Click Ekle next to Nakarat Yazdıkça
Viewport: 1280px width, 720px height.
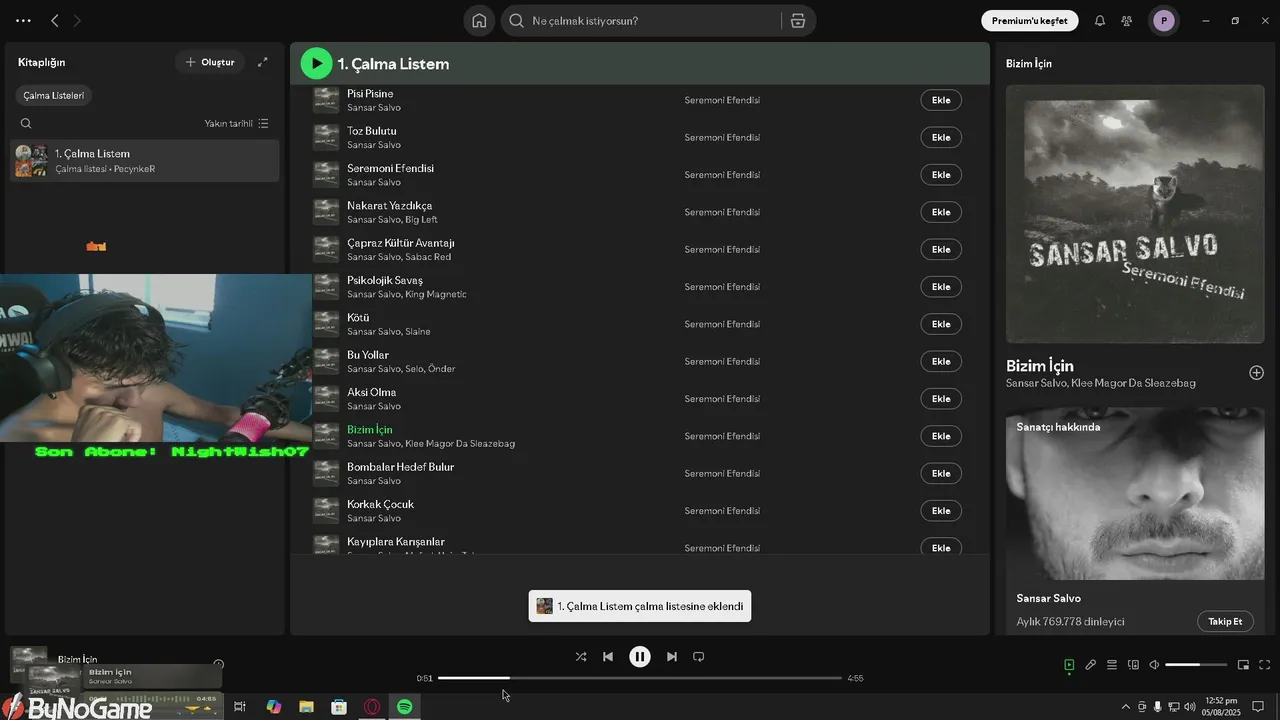click(941, 212)
